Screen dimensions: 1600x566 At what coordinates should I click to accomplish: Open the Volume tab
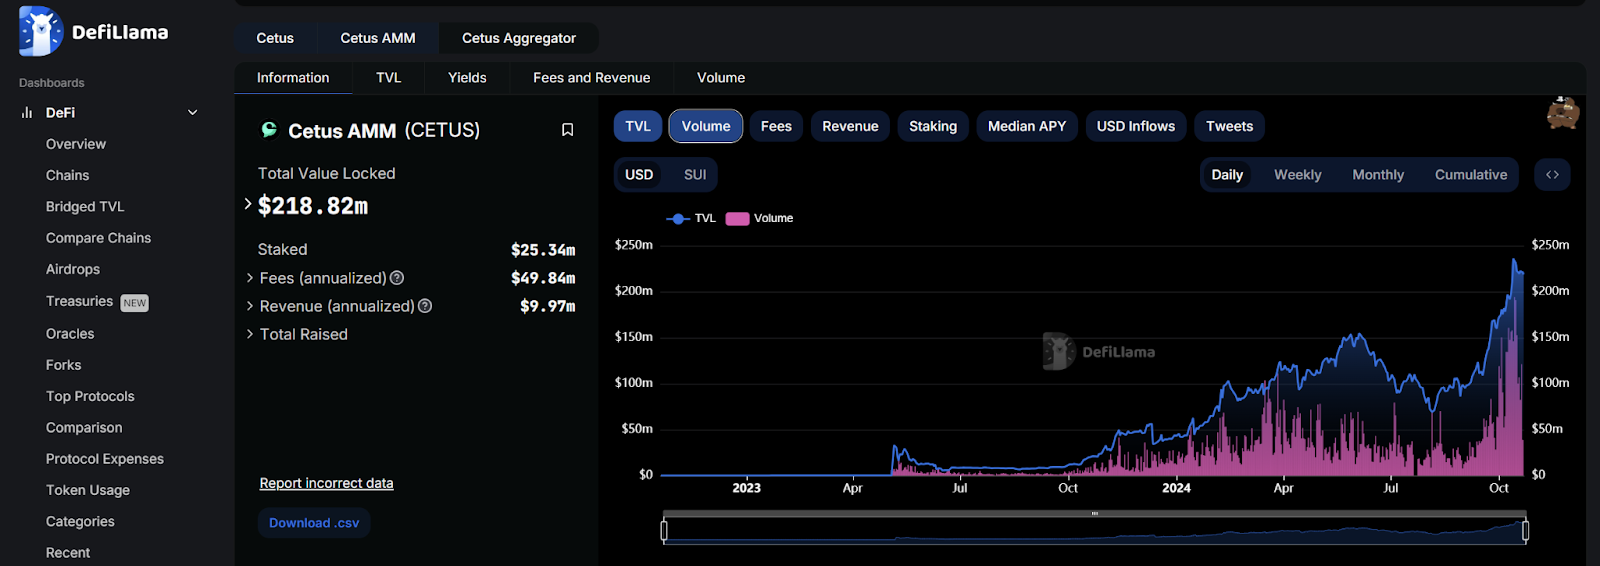click(x=721, y=78)
